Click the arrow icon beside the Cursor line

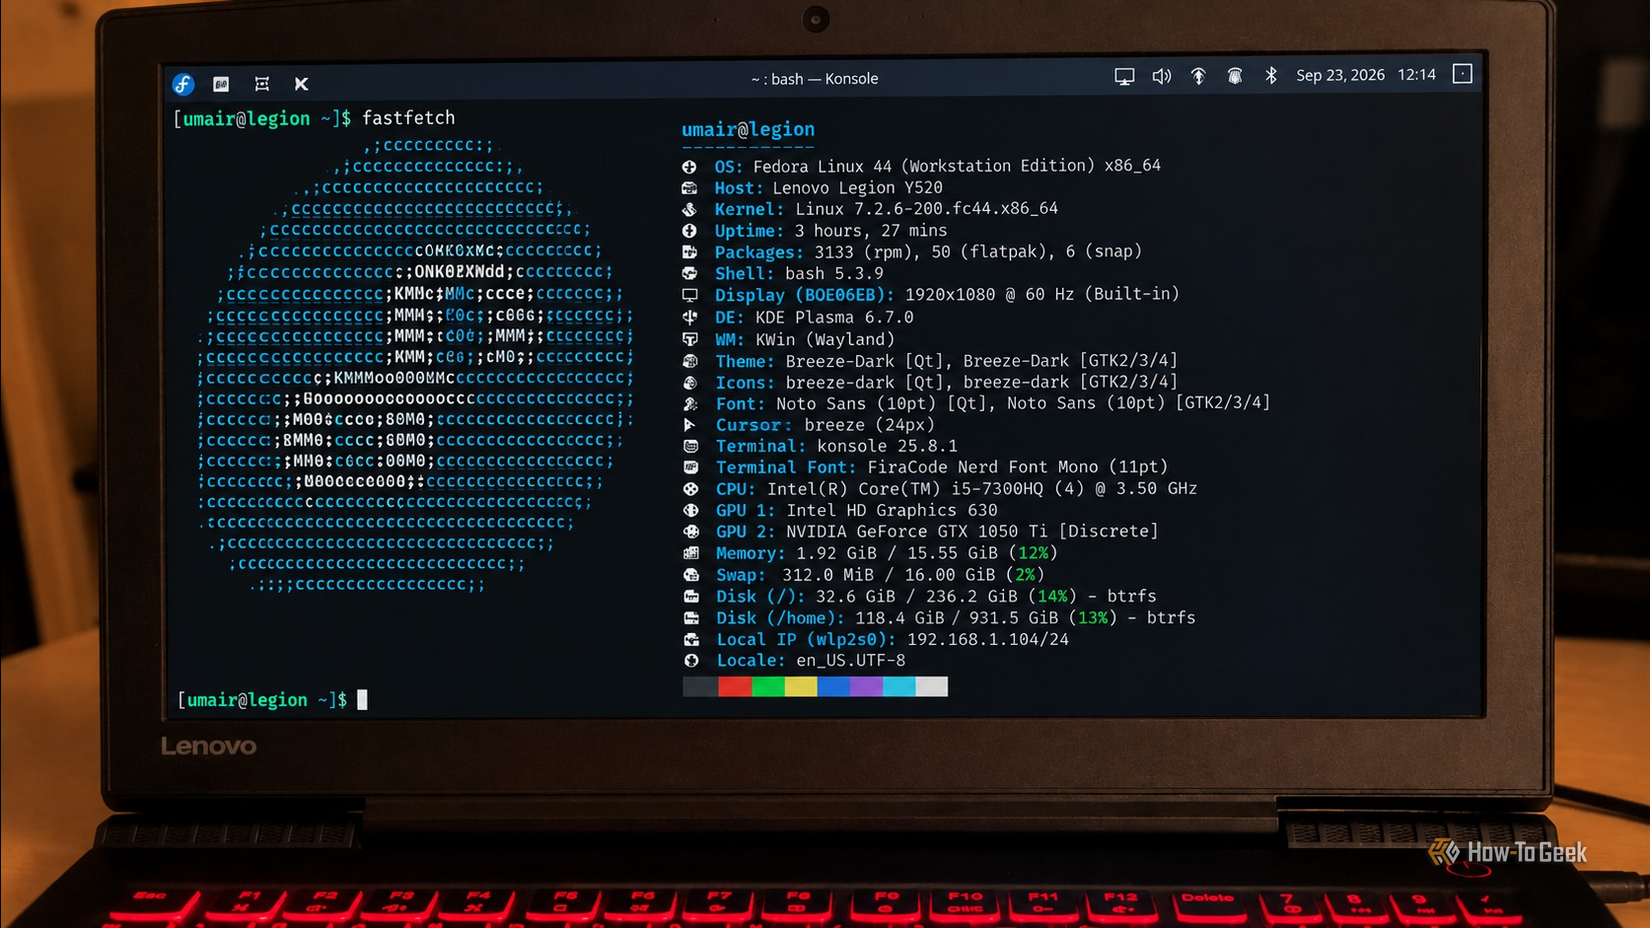(x=689, y=425)
